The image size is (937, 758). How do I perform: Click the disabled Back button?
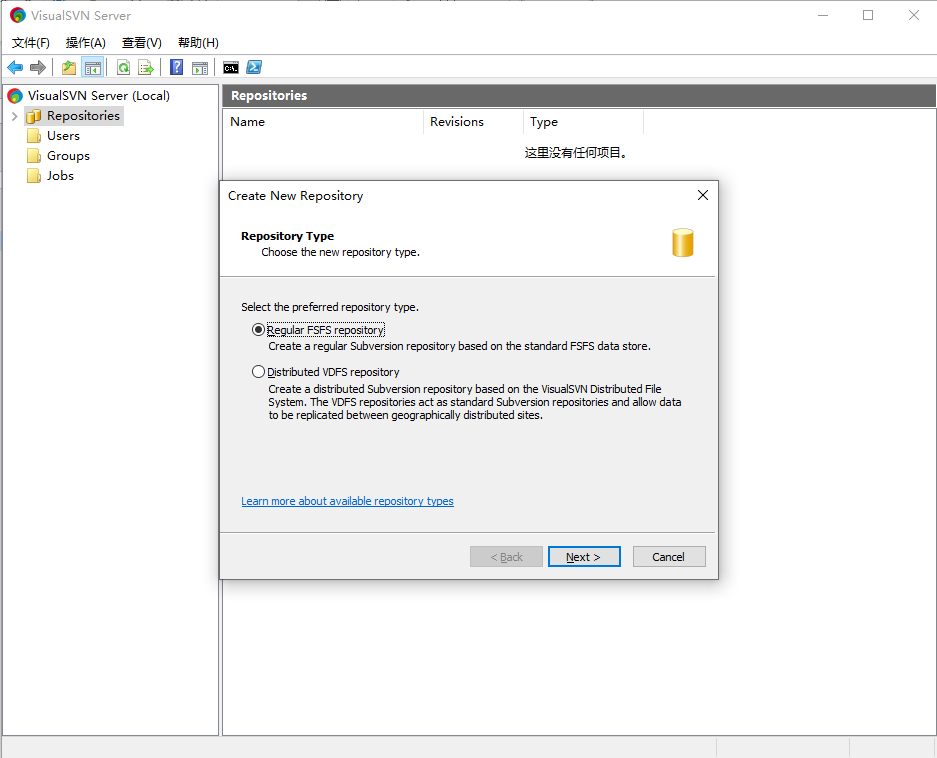coord(506,557)
